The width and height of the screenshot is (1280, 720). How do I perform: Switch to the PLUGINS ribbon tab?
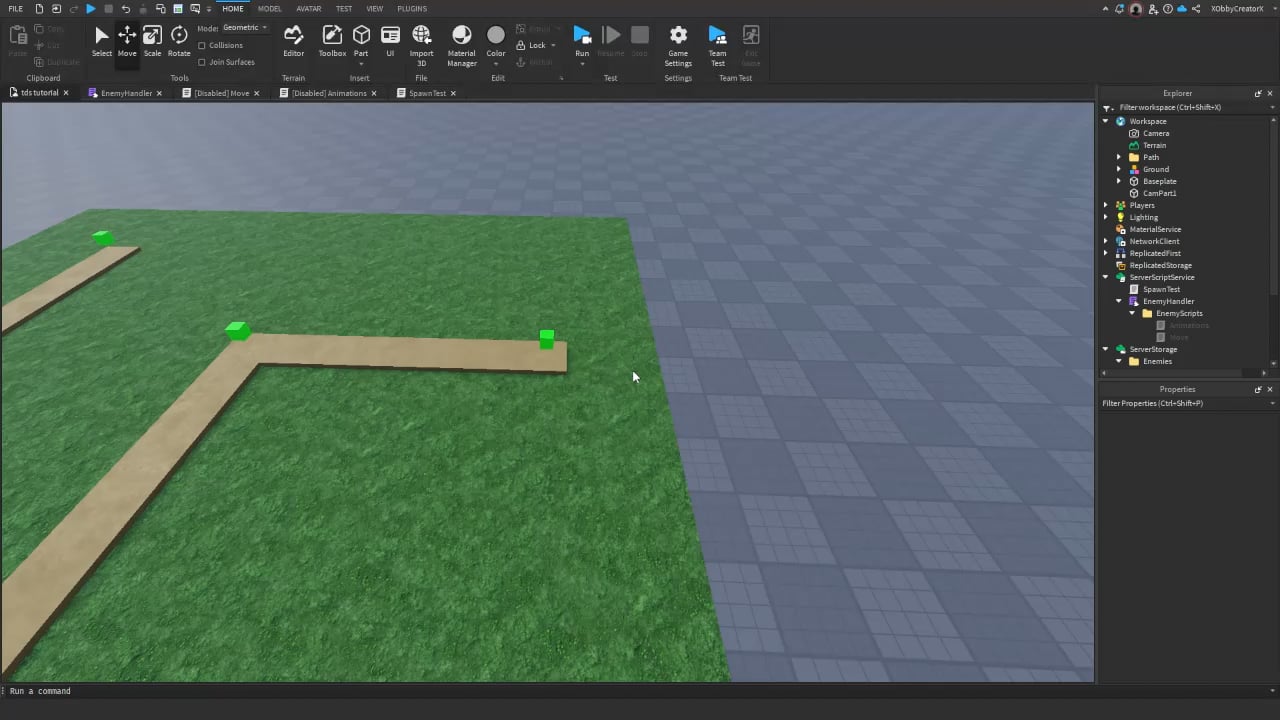[412, 9]
